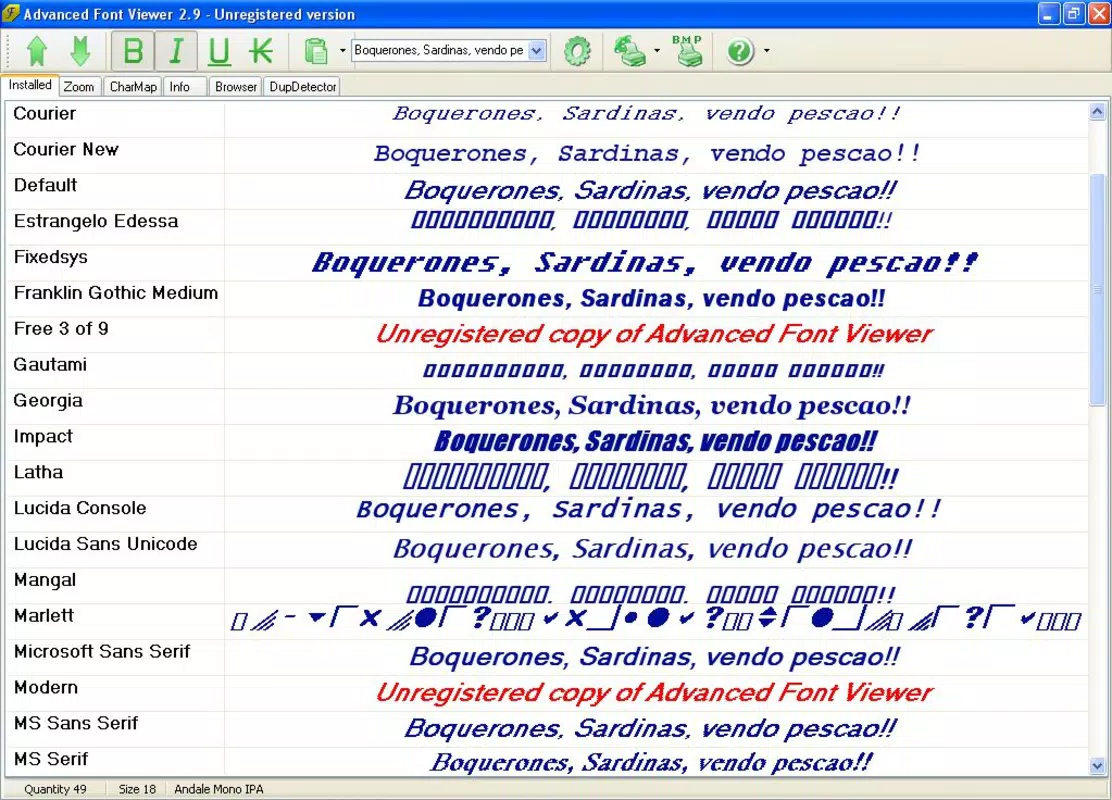Minimize the Advanced Font Viewer window
The height and width of the screenshot is (800, 1112).
click(x=1049, y=13)
